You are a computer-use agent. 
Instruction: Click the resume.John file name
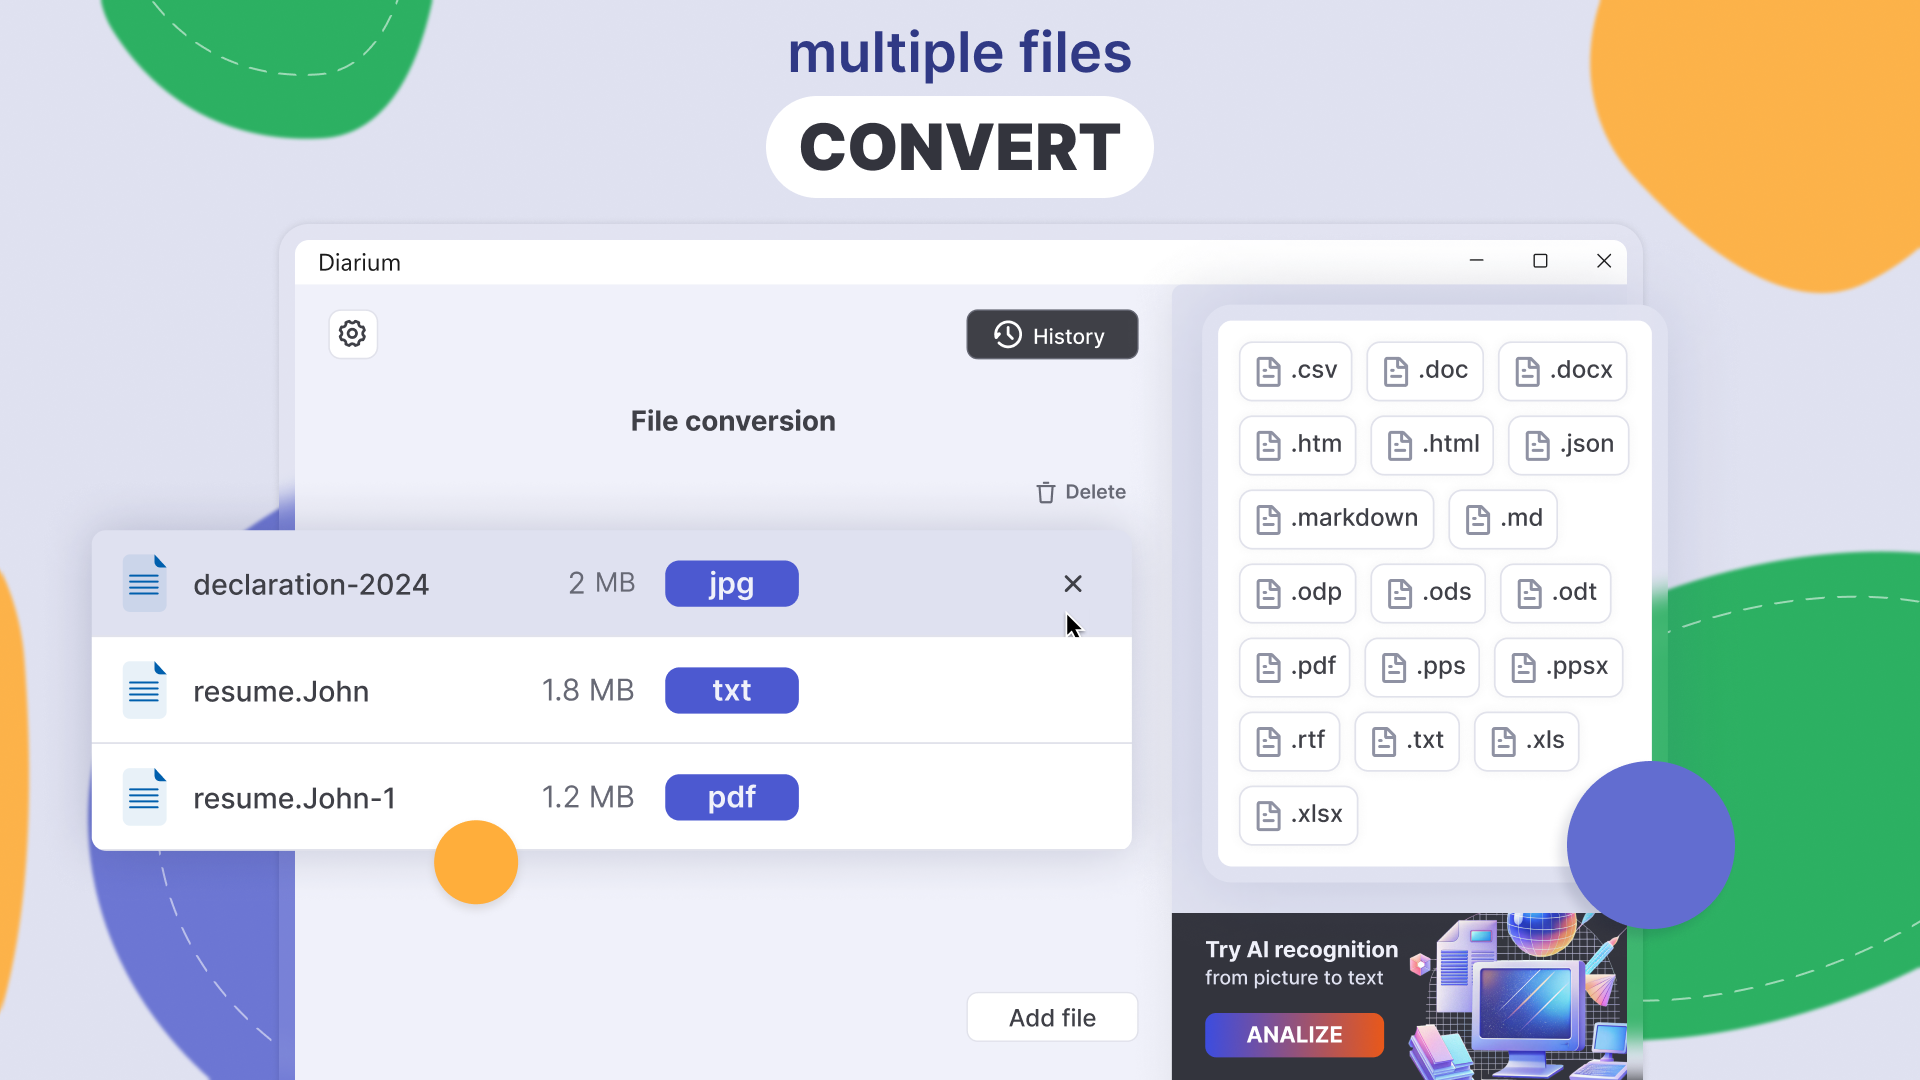pyautogui.click(x=281, y=691)
